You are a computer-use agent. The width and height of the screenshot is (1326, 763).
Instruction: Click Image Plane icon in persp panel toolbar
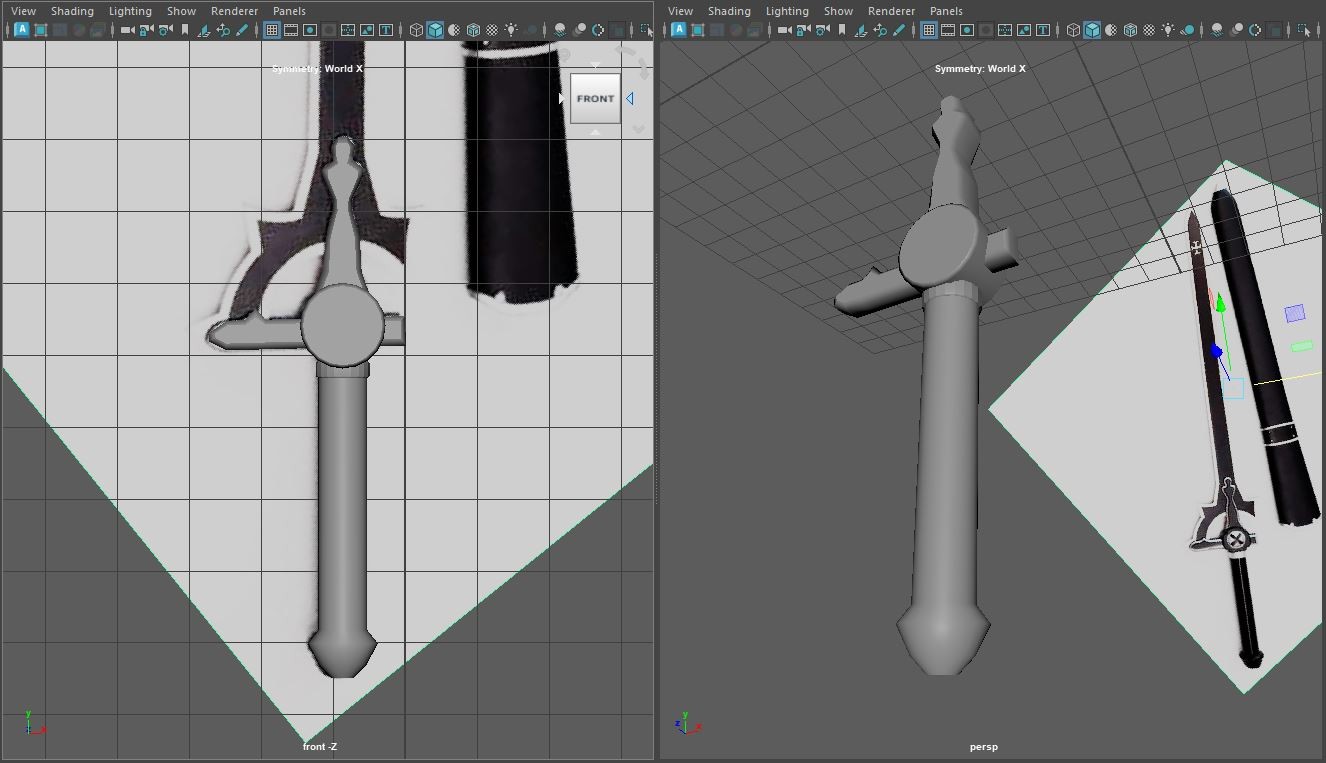coord(860,30)
